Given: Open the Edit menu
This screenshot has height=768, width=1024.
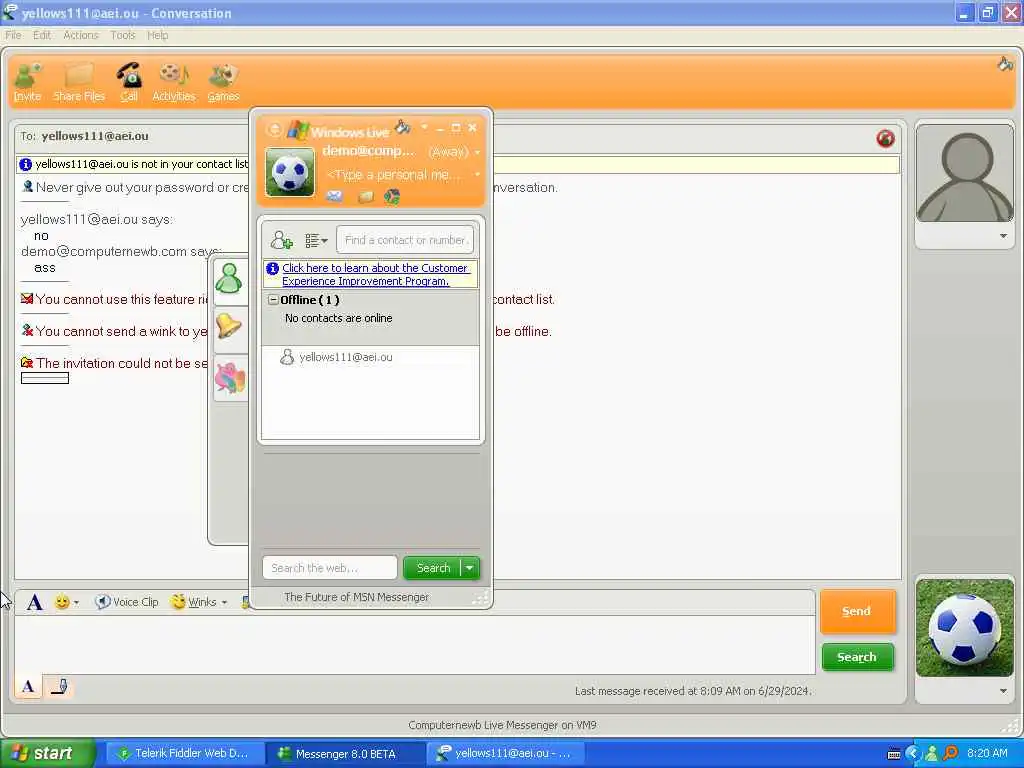Looking at the screenshot, I should pos(42,35).
